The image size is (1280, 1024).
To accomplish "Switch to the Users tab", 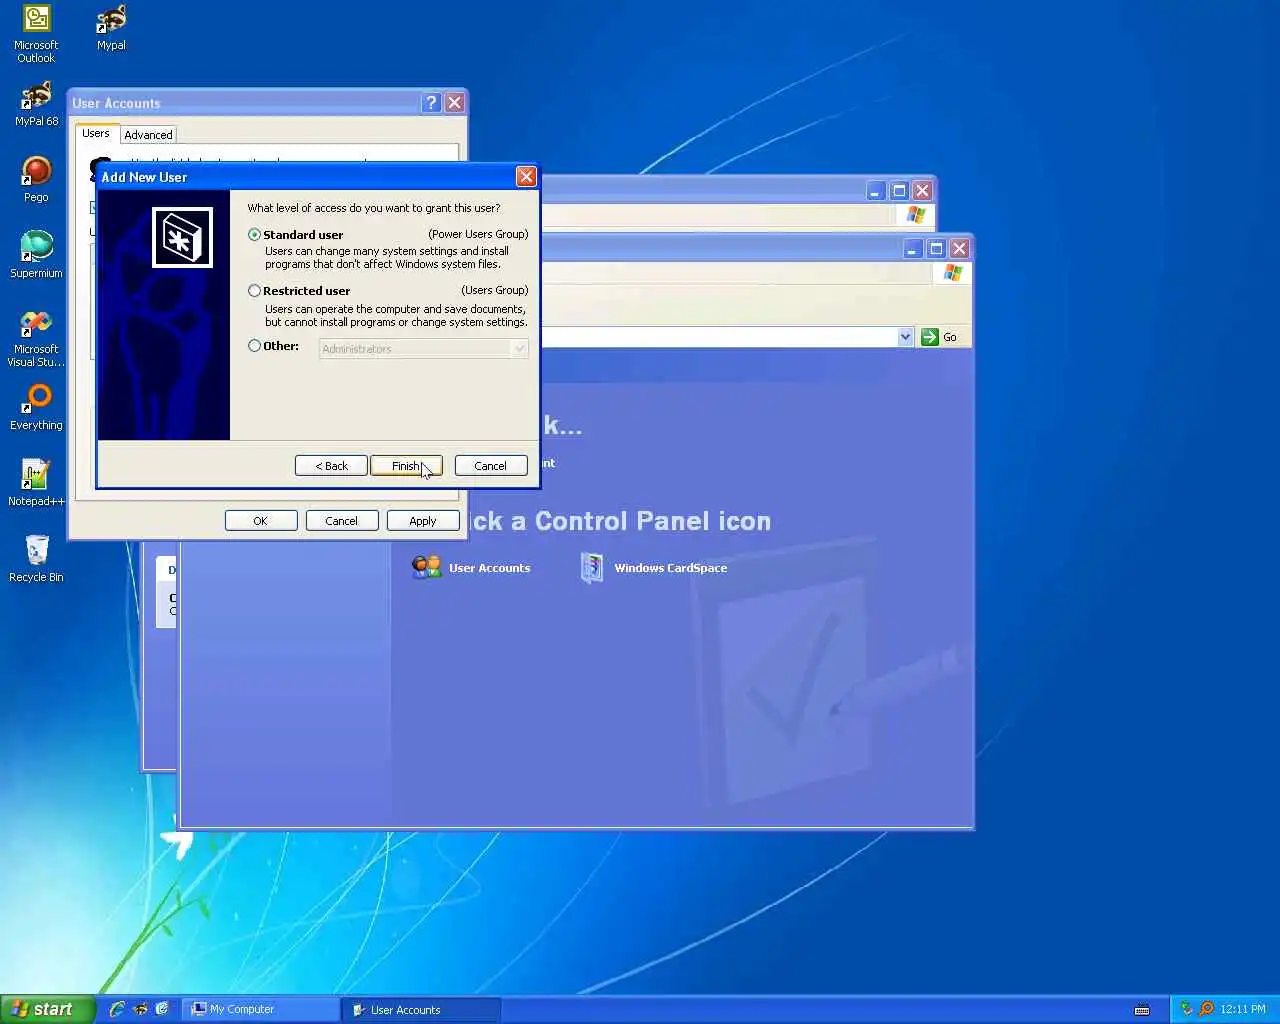I will pyautogui.click(x=96, y=133).
